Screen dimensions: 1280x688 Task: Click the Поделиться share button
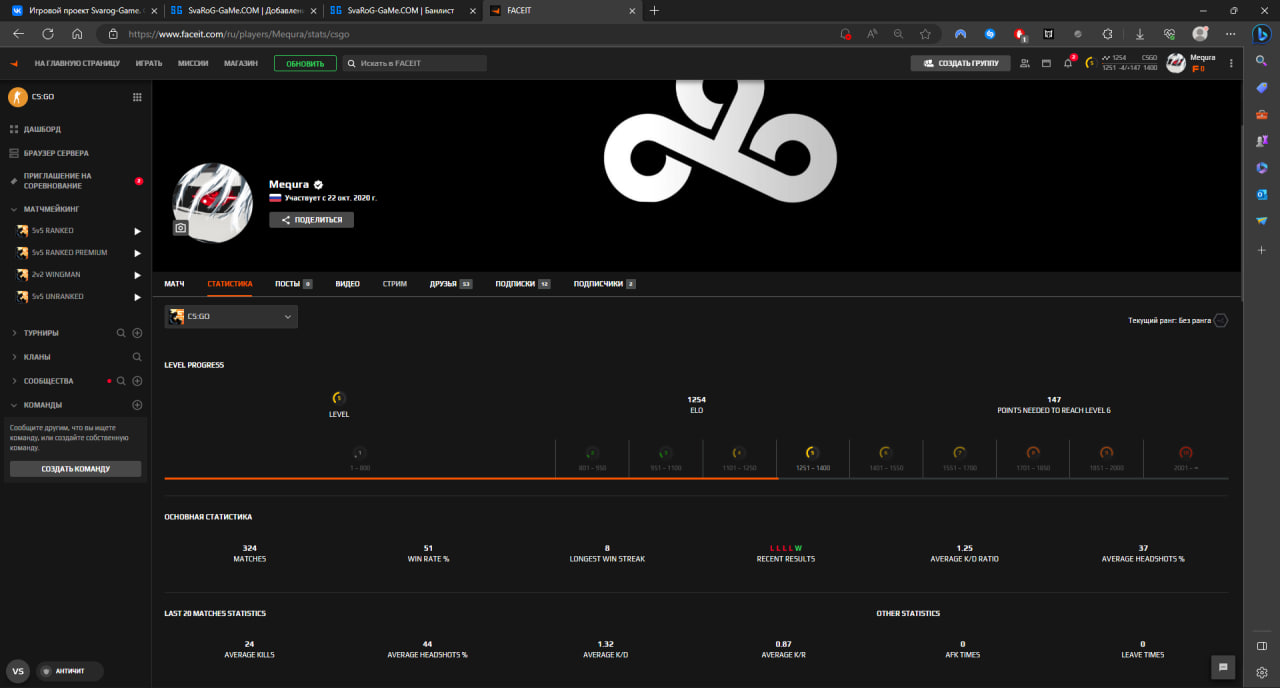click(311, 220)
